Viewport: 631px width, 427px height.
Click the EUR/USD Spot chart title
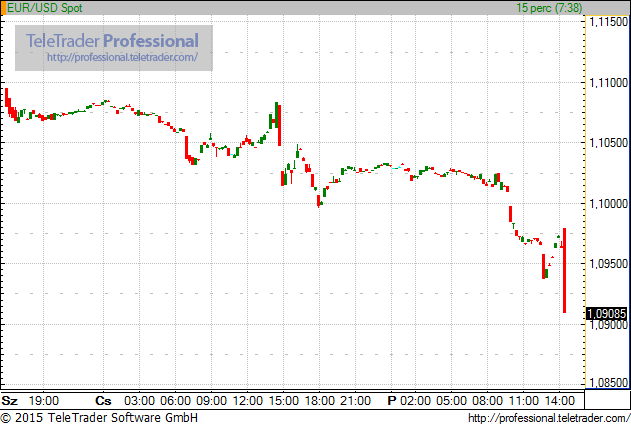pos(45,8)
